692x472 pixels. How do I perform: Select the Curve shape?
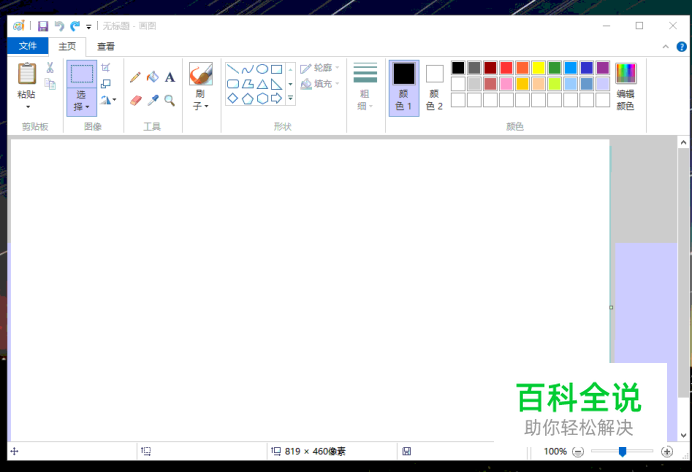point(248,69)
